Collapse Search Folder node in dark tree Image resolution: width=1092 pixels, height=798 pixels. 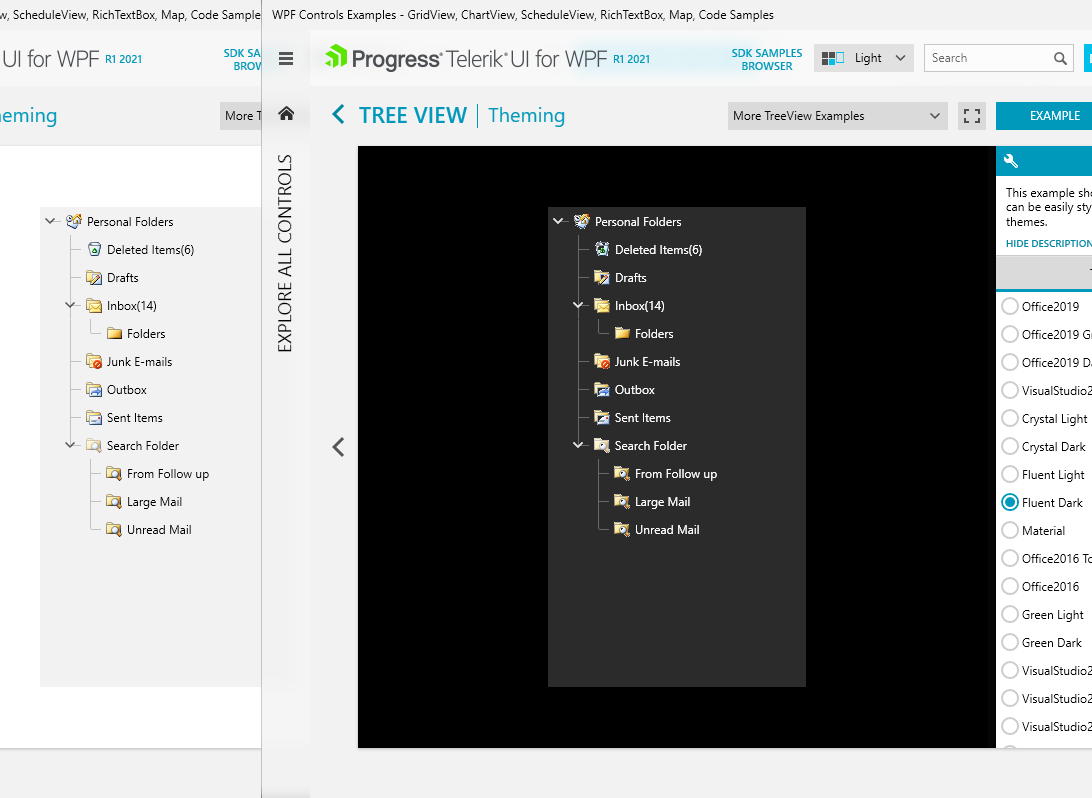tap(578, 445)
